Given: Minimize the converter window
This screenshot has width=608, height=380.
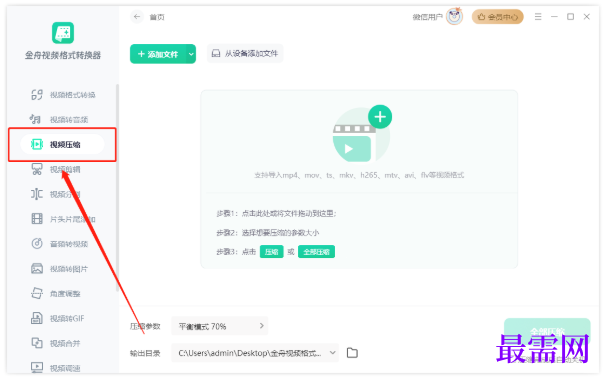Looking at the screenshot, I should 554,17.
